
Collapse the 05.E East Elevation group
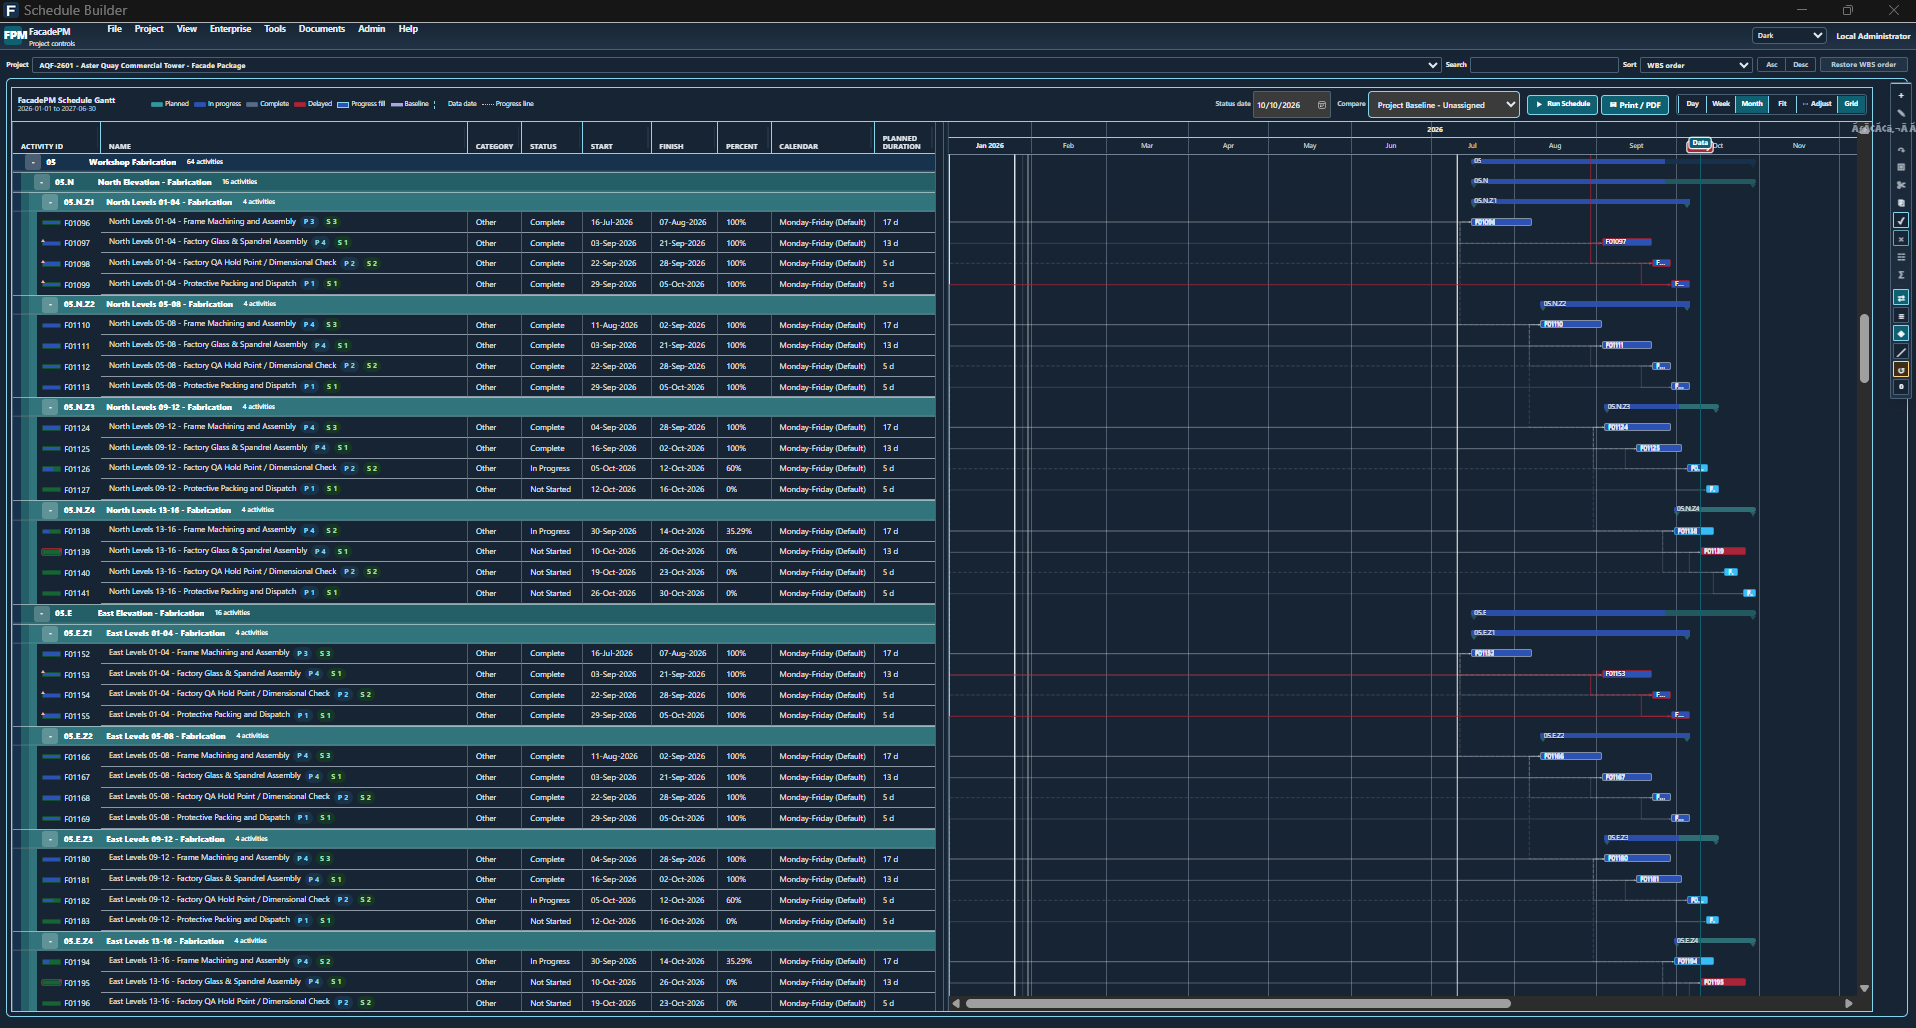pyautogui.click(x=42, y=613)
